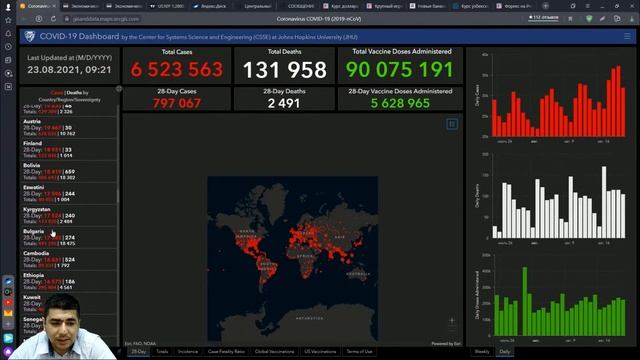Click the site lock icon in address bar
Viewport: 640px width, 360px height.
click(x=67, y=19)
